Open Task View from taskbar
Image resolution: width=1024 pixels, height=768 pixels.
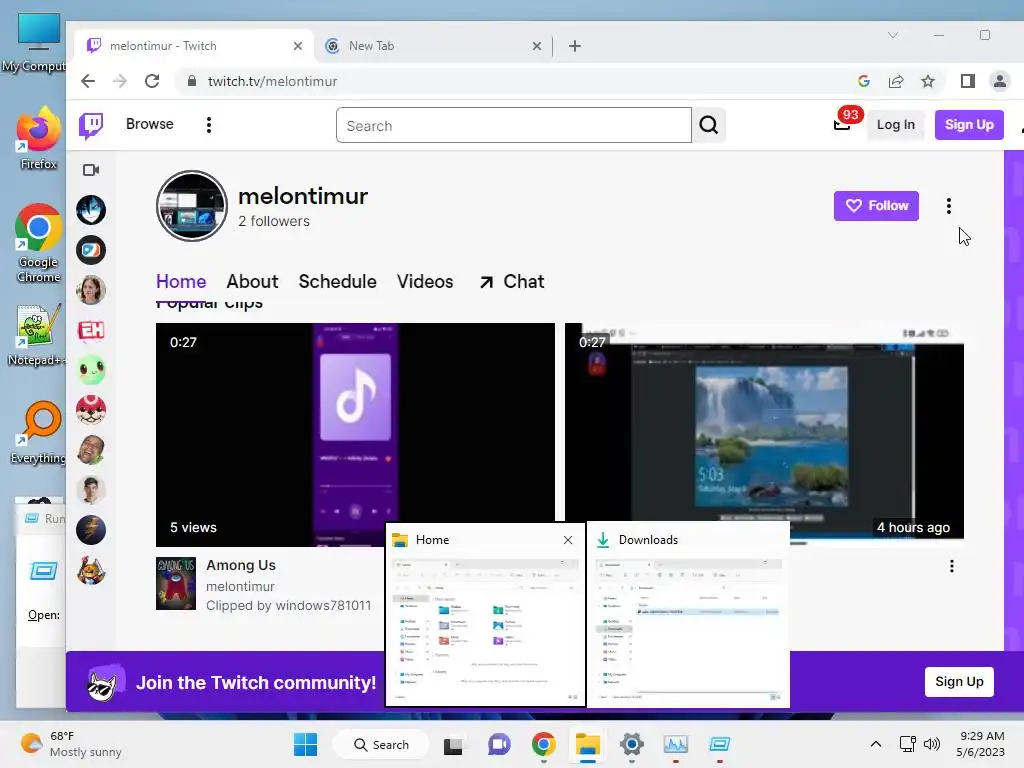pos(453,744)
